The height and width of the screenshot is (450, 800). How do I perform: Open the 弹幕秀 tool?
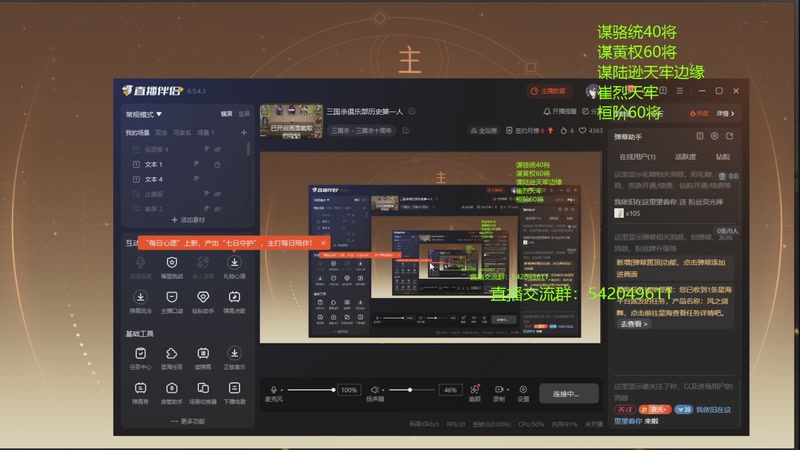click(x=140, y=392)
